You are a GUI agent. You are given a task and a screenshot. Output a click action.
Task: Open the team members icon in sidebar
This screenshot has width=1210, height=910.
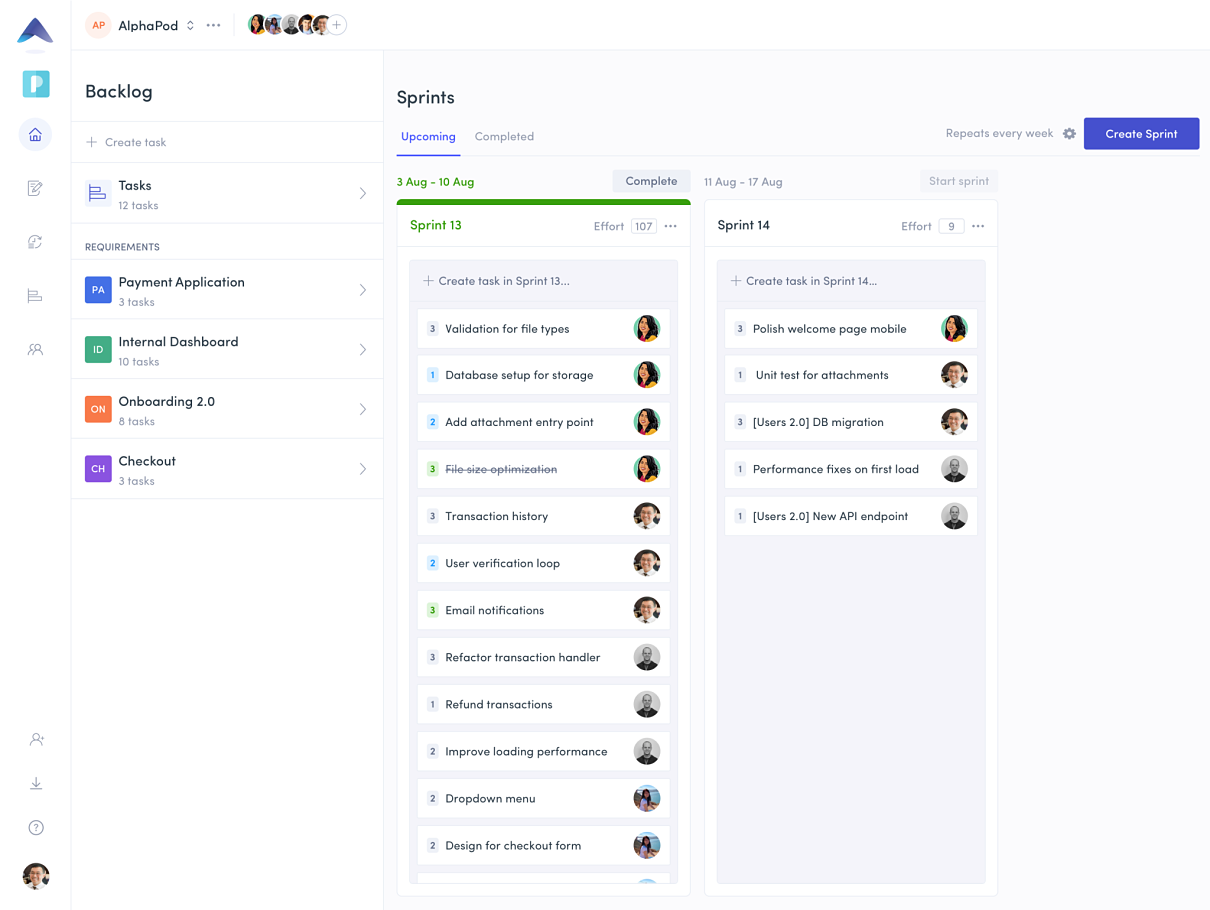pos(35,350)
